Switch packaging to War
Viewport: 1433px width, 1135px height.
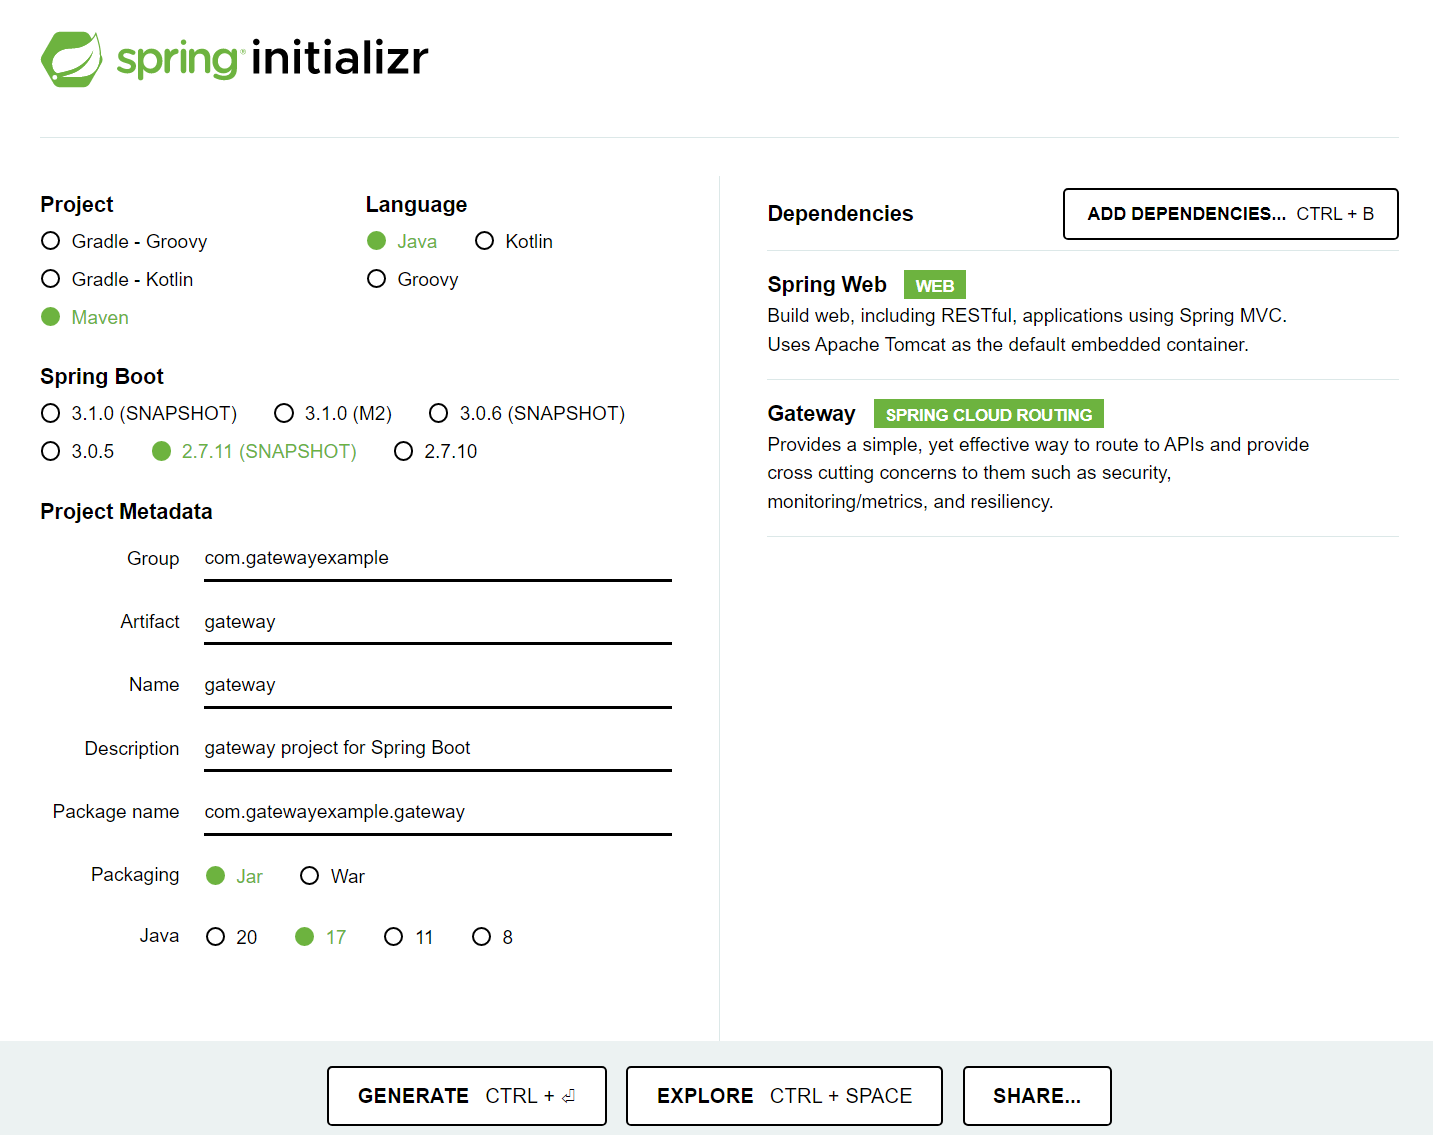pyautogui.click(x=310, y=875)
